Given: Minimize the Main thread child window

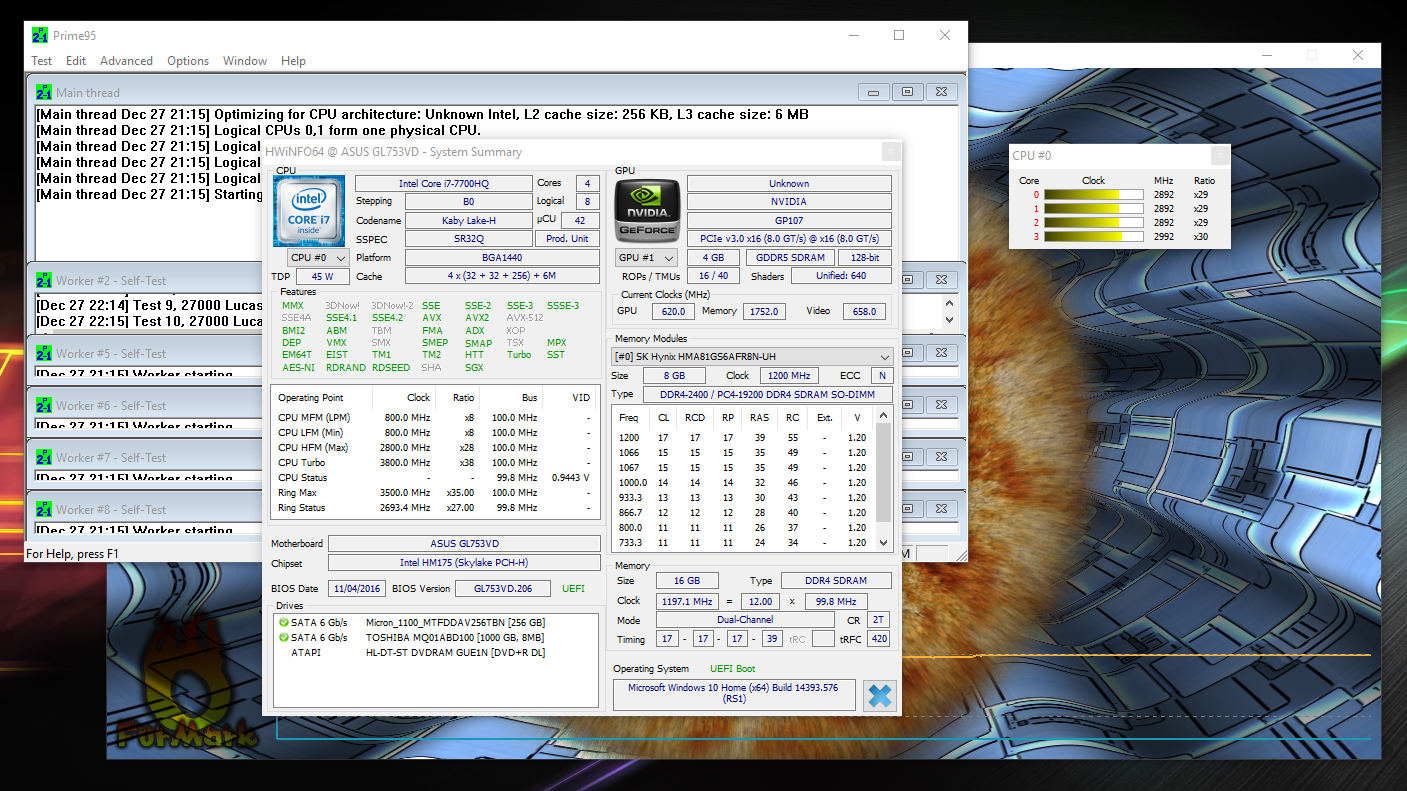Looking at the screenshot, I should coord(873,92).
